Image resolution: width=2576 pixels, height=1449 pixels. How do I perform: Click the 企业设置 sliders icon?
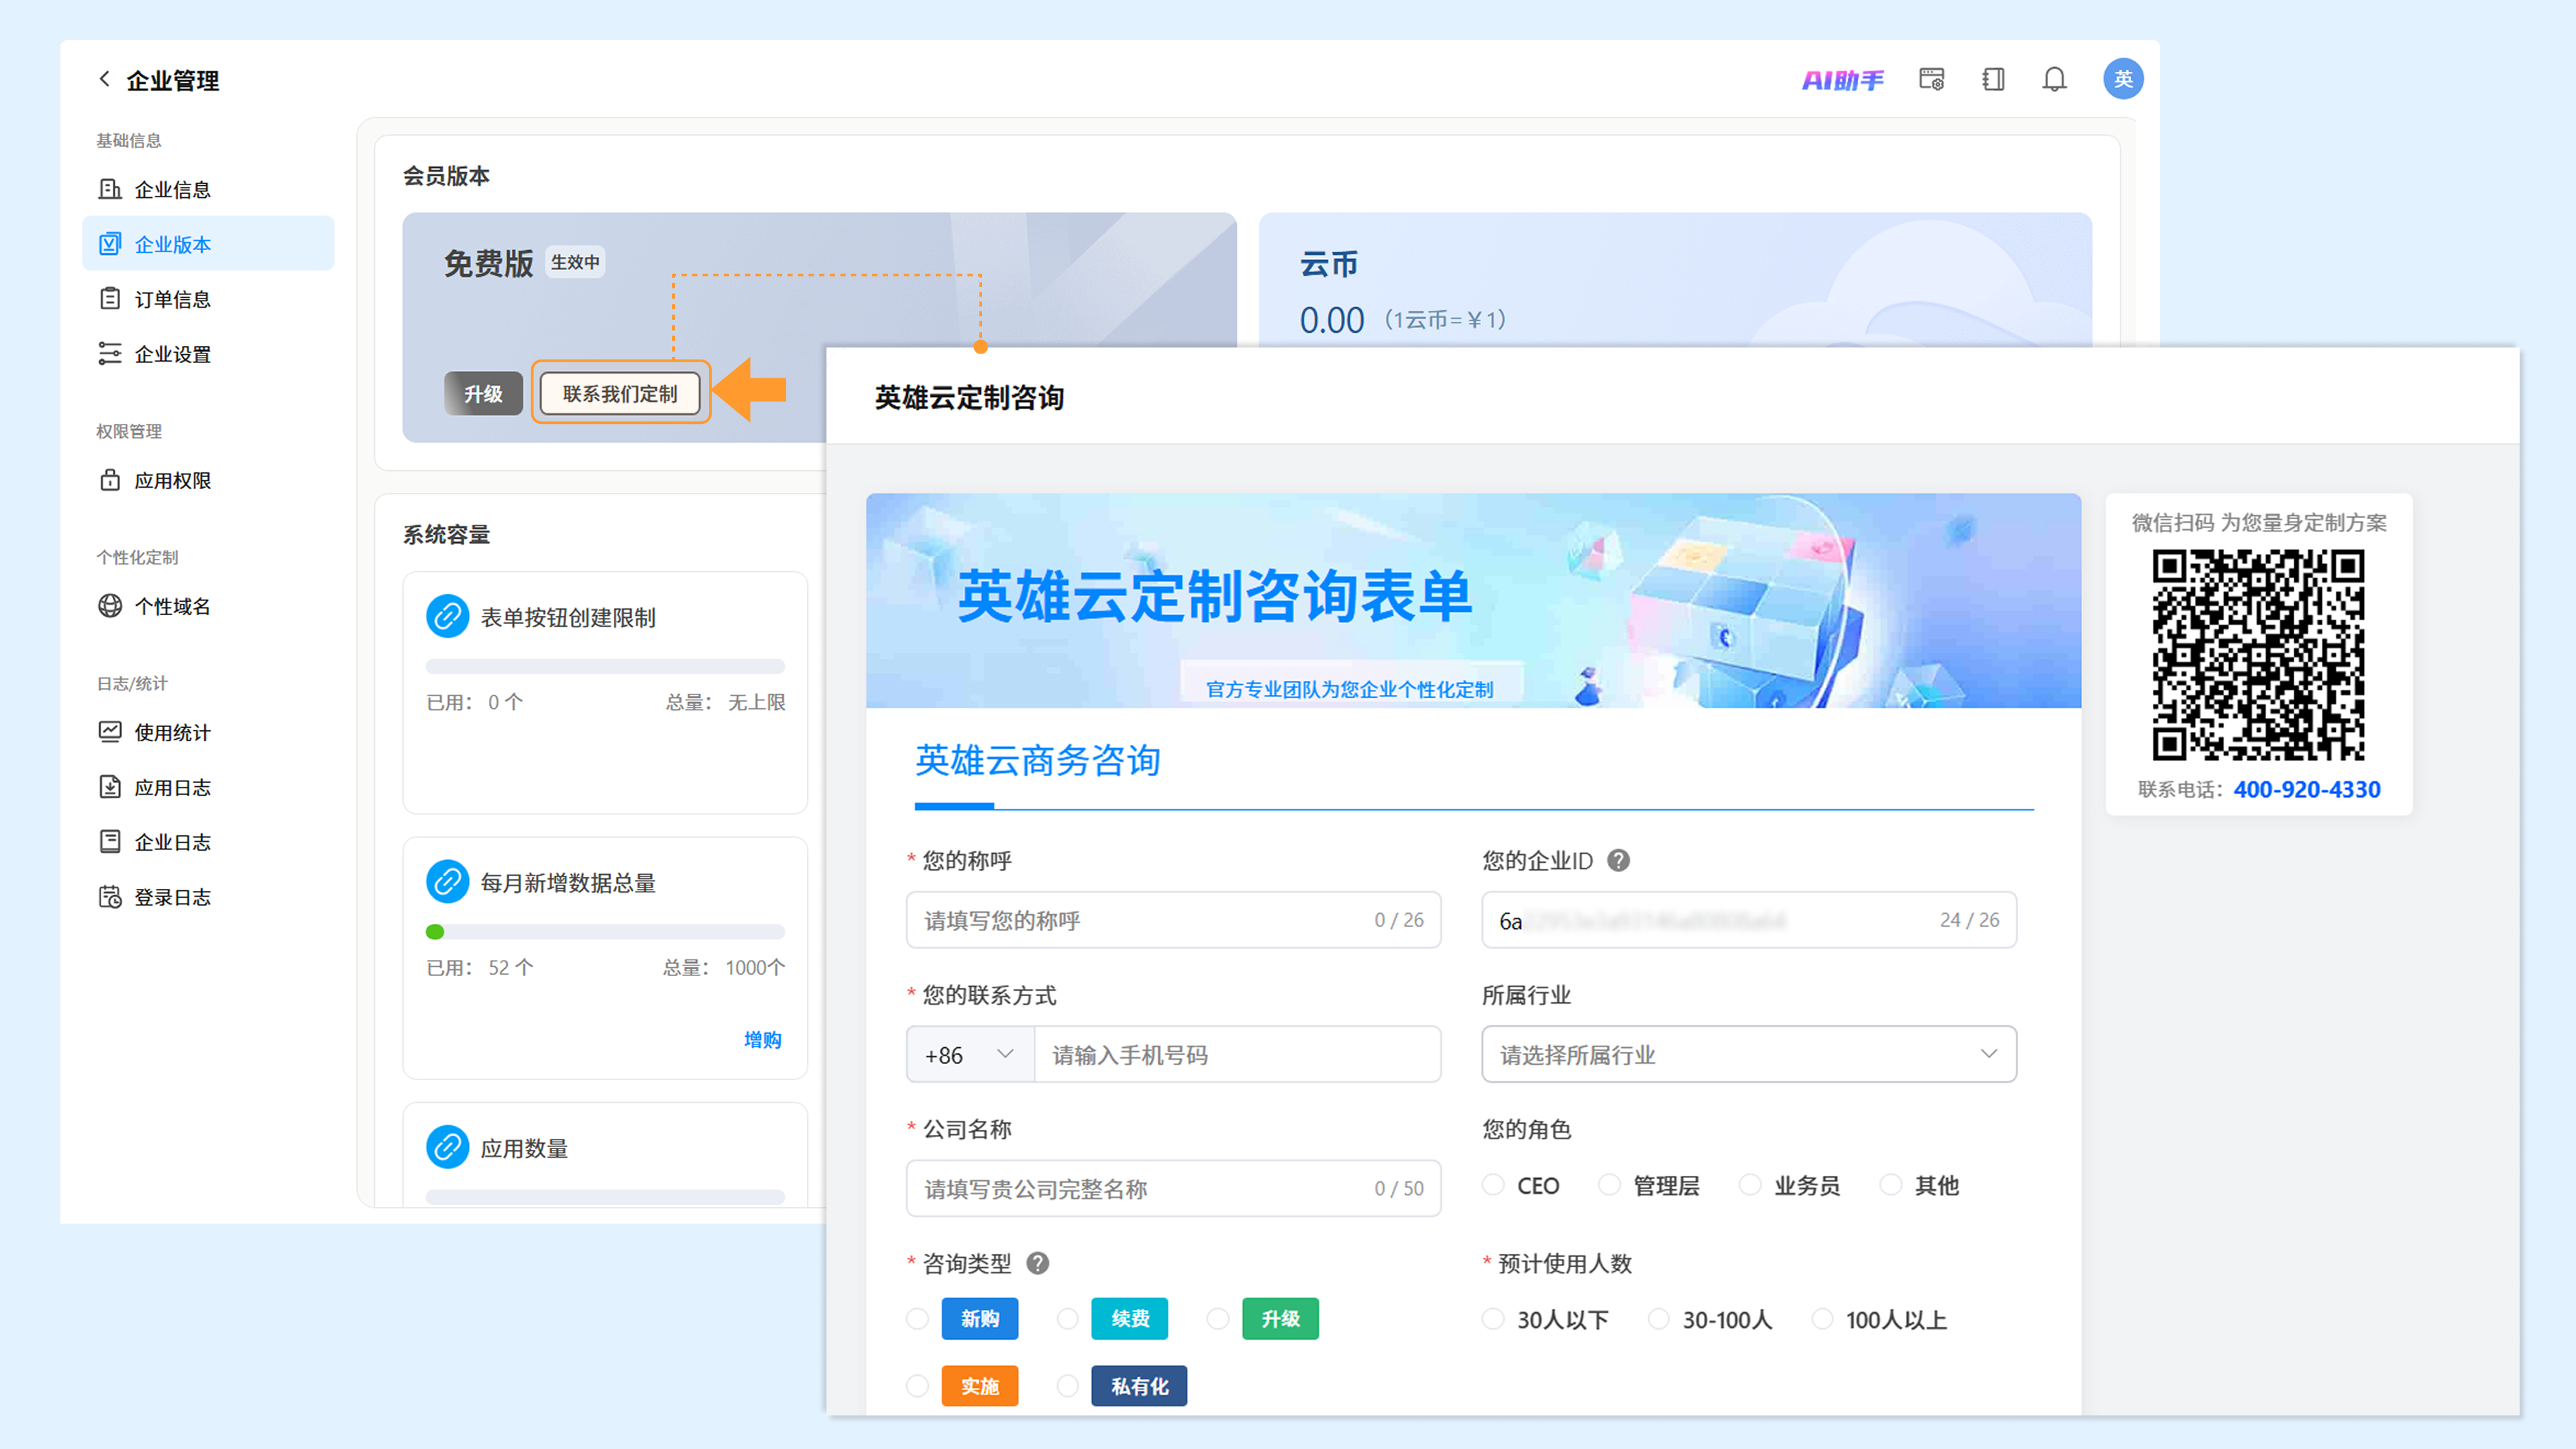click(x=110, y=354)
